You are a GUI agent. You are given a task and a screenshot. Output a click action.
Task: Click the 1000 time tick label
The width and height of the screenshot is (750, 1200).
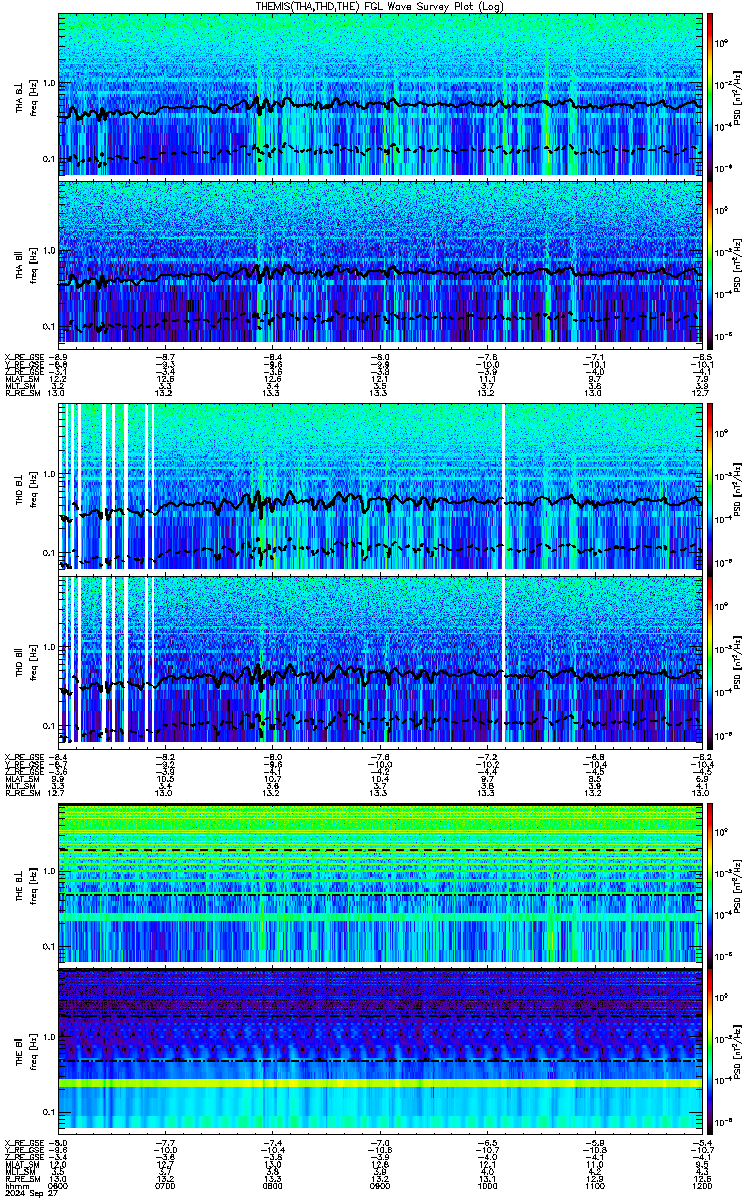click(486, 1184)
